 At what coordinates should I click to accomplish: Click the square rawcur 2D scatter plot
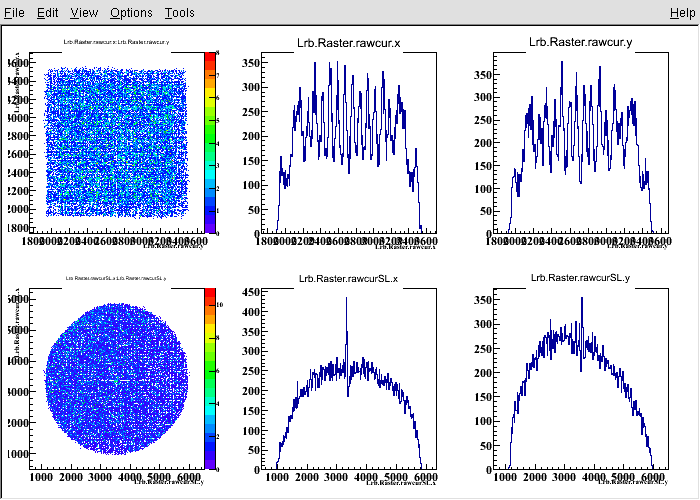click(x=116, y=142)
